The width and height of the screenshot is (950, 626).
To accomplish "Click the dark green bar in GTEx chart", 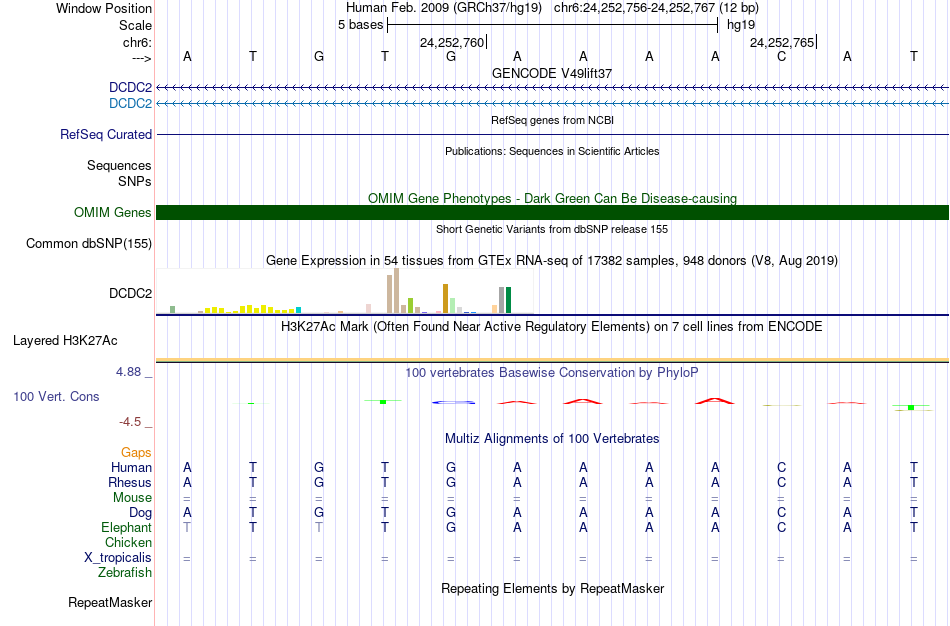I will pos(509,300).
